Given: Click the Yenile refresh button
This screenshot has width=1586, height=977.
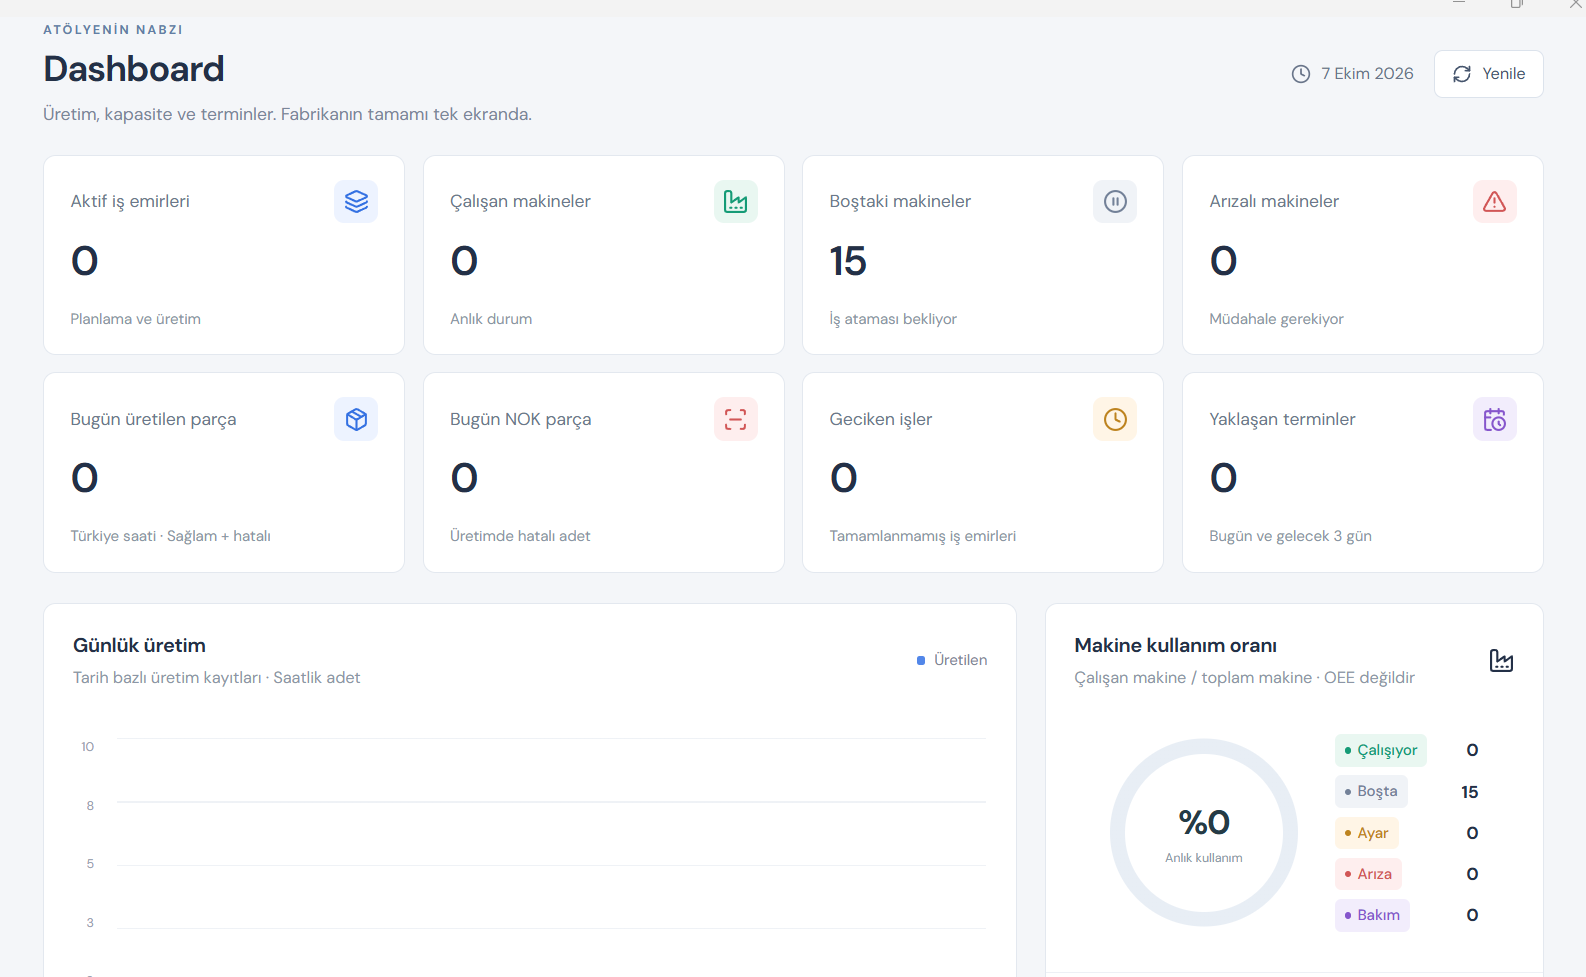Looking at the screenshot, I should click(x=1488, y=74).
